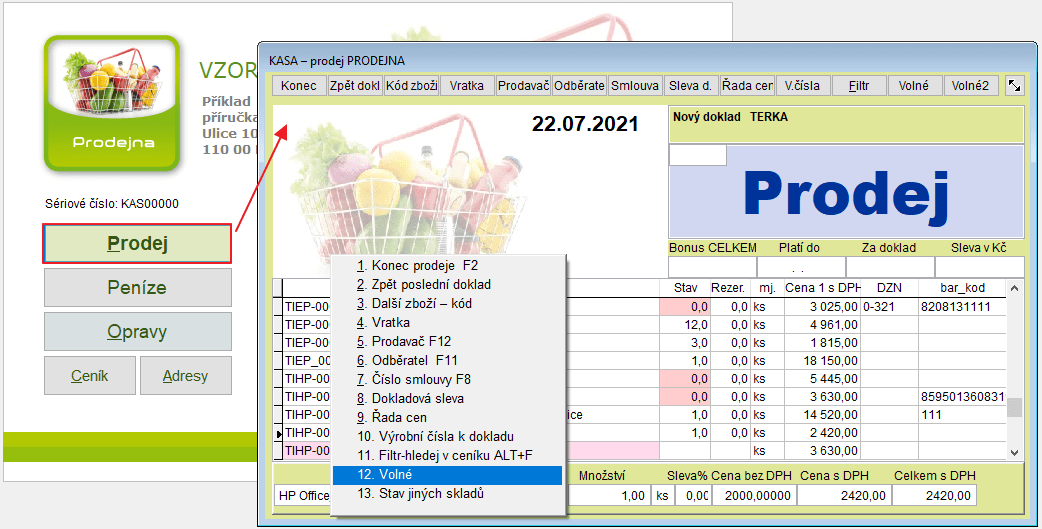Click the Platí do date field
1042x529 pixels.
pos(801,266)
